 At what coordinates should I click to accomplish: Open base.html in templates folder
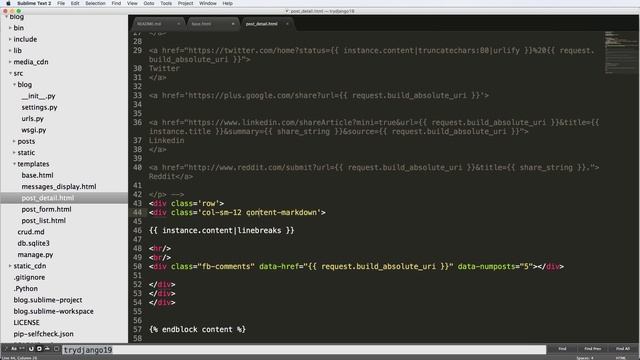38,175
